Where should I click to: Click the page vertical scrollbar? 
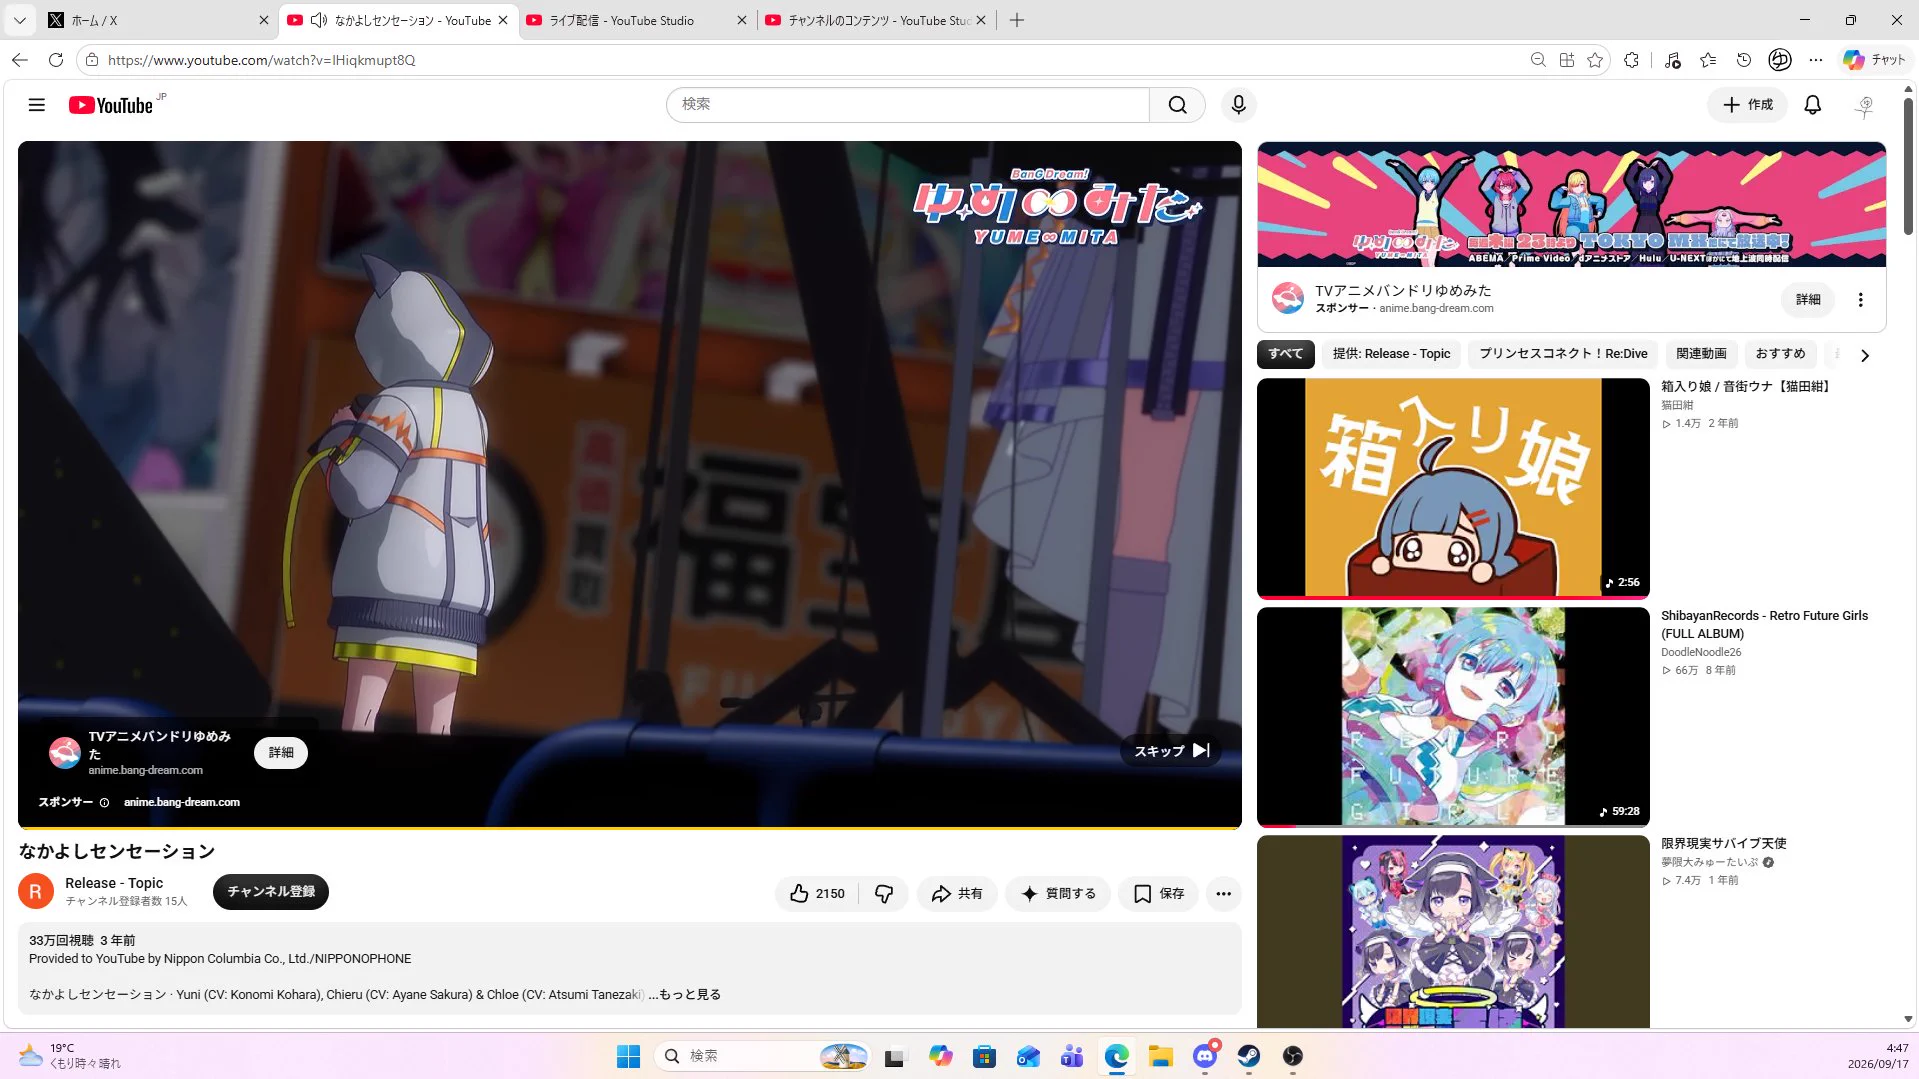[x=1907, y=168]
